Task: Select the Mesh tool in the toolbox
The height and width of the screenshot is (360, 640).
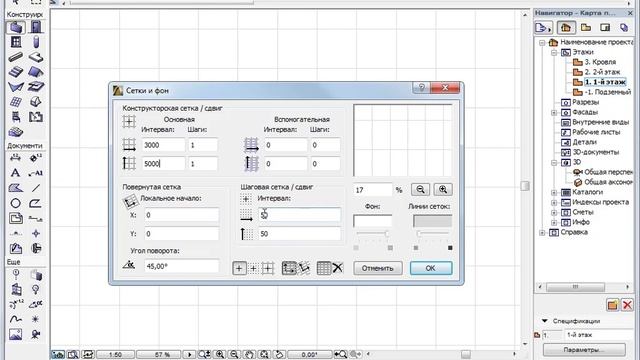Action: click(16, 132)
